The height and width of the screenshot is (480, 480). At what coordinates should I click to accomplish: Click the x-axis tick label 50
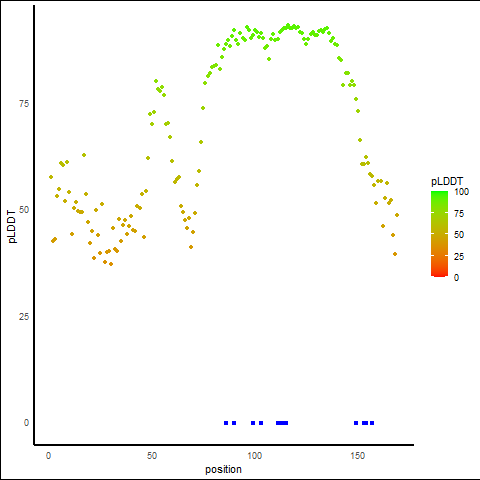[x=152, y=456]
